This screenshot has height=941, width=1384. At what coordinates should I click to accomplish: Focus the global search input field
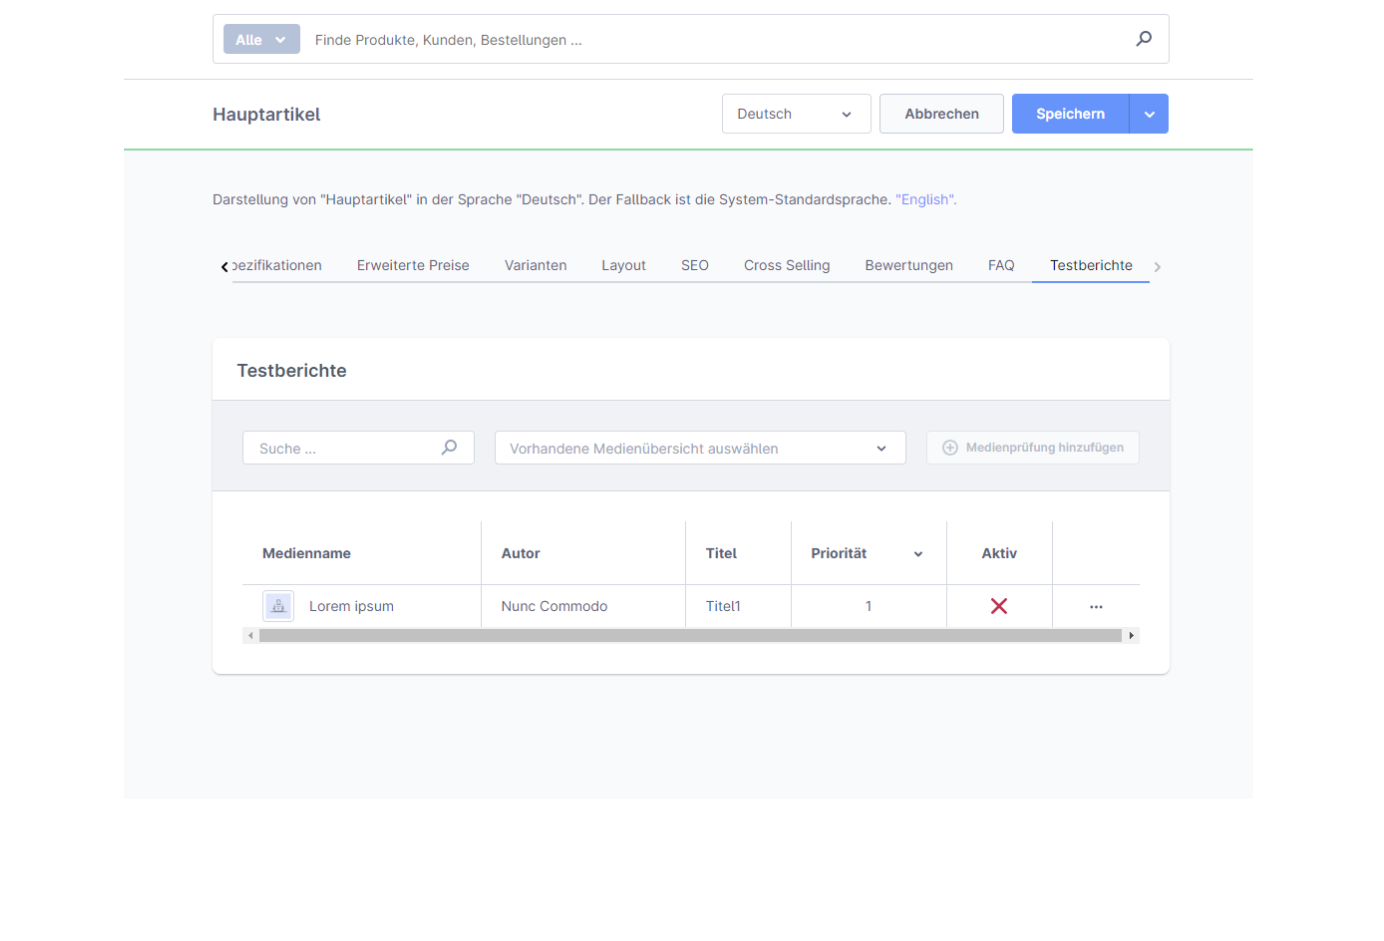pos(720,39)
